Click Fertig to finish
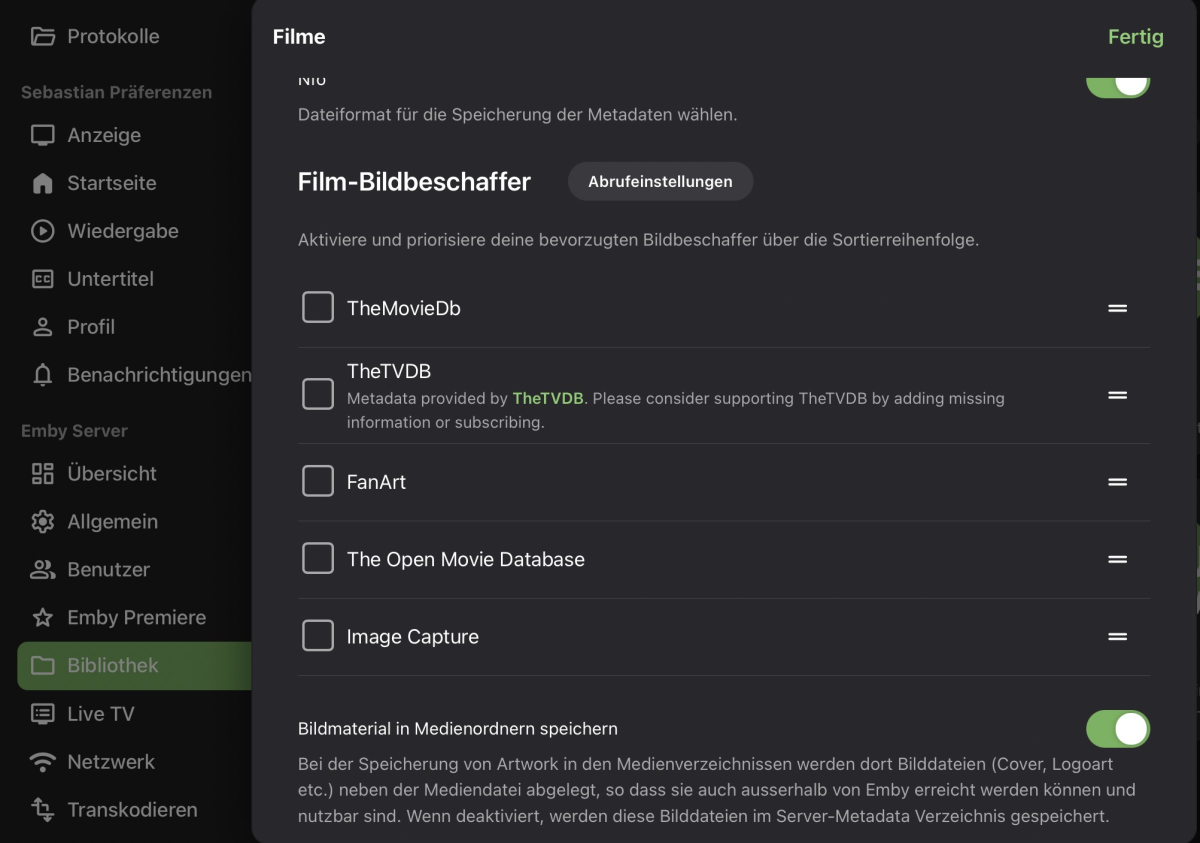 tap(1136, 37)
